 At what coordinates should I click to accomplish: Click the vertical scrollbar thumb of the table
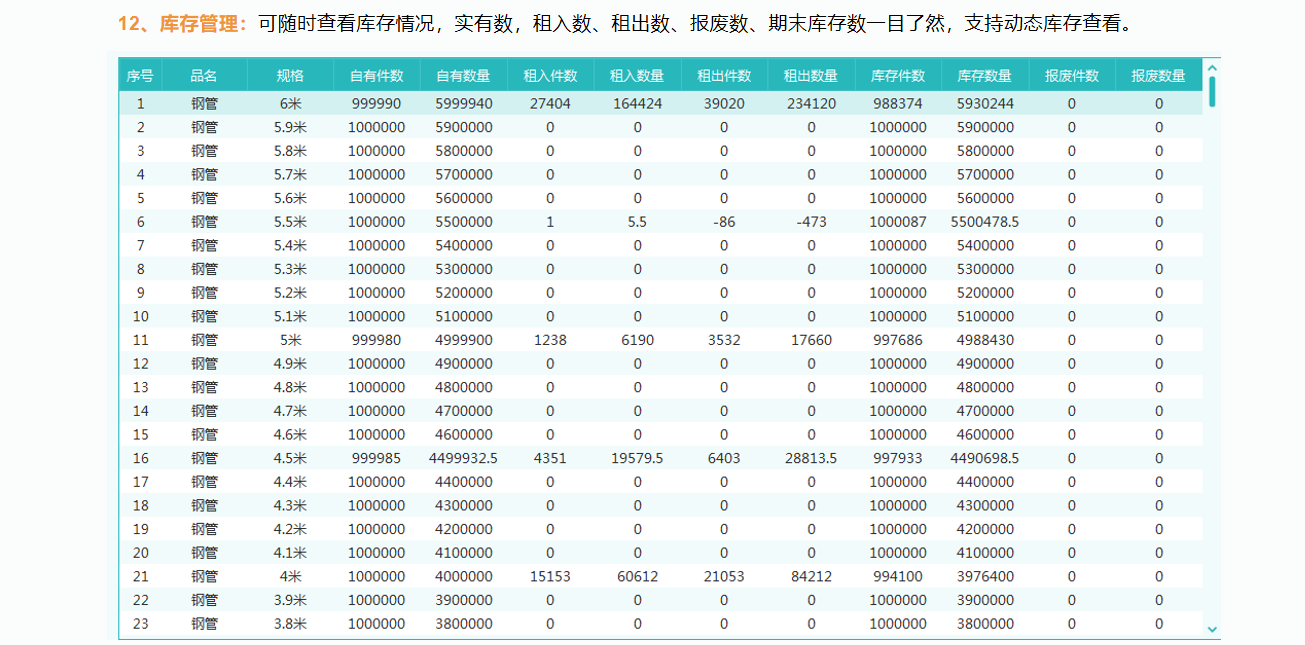click(x=1212, y=91)
